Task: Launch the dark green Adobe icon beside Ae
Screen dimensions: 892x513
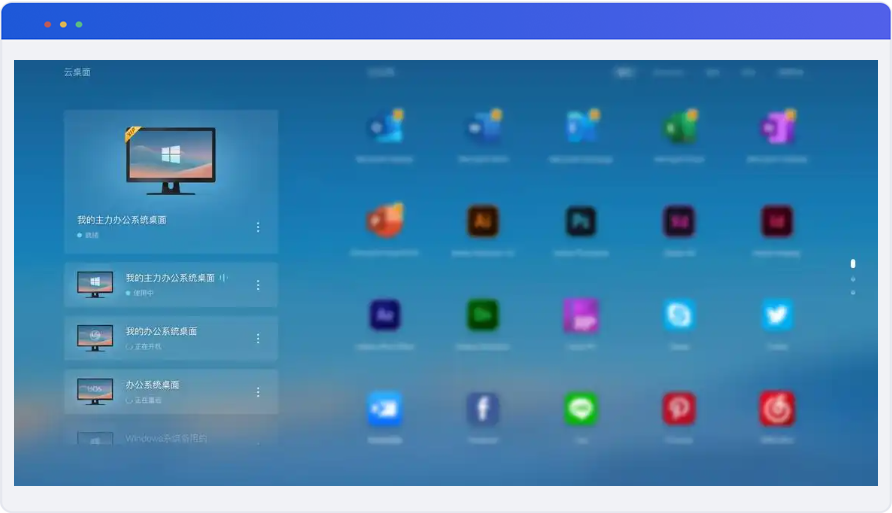Action: point(483,315)
